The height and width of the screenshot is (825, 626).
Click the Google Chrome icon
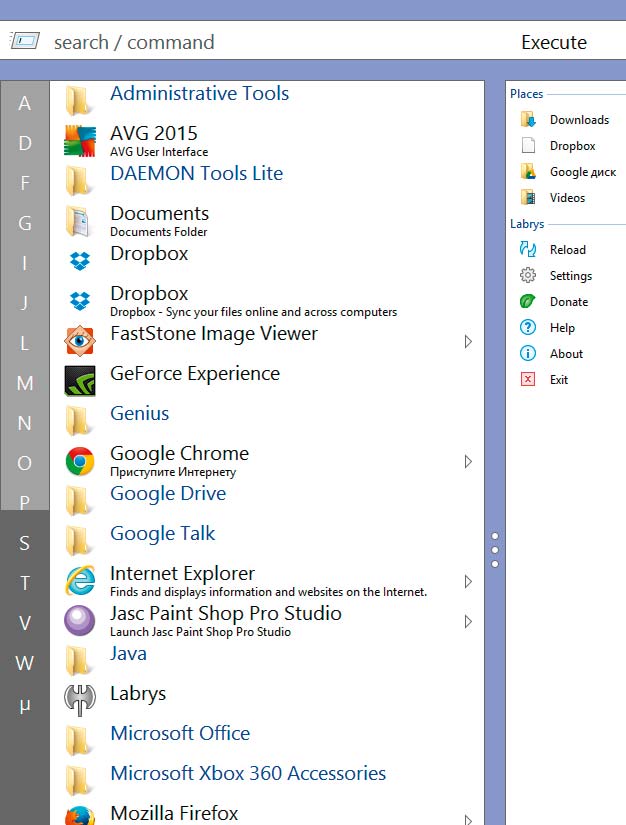tap(80, 461)
